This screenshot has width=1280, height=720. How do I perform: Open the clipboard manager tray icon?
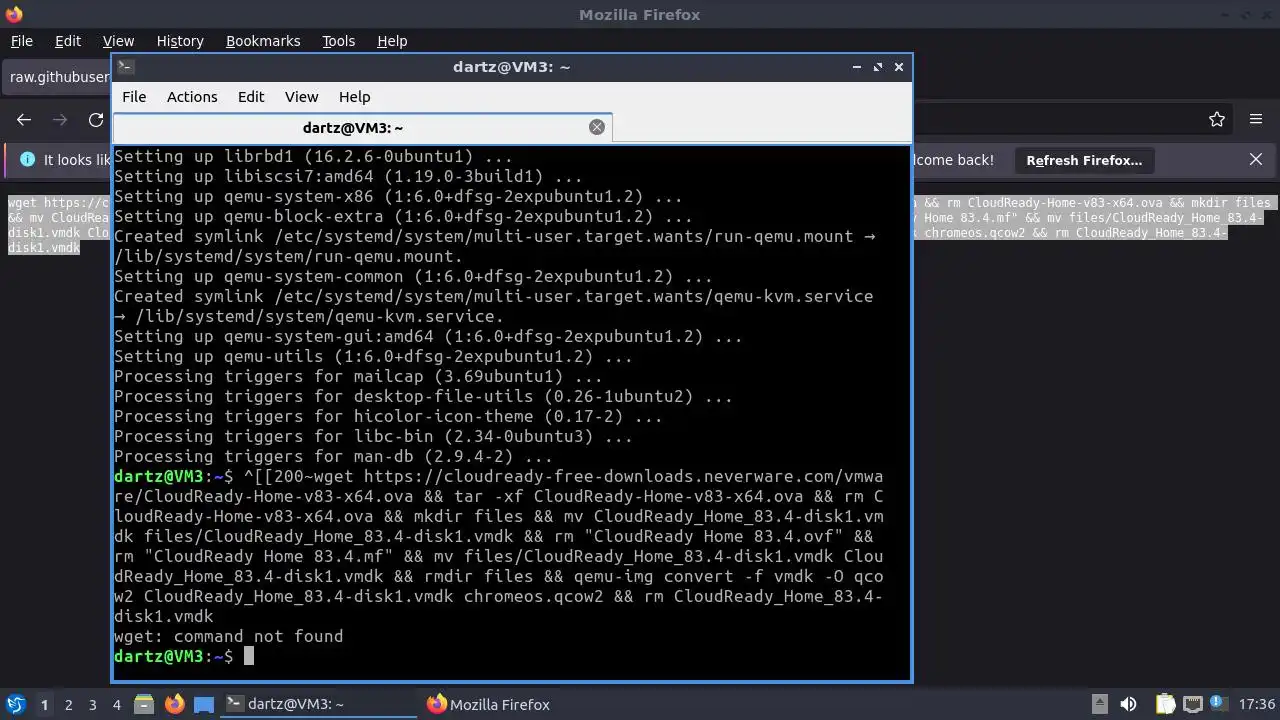tap(1164, 705)
